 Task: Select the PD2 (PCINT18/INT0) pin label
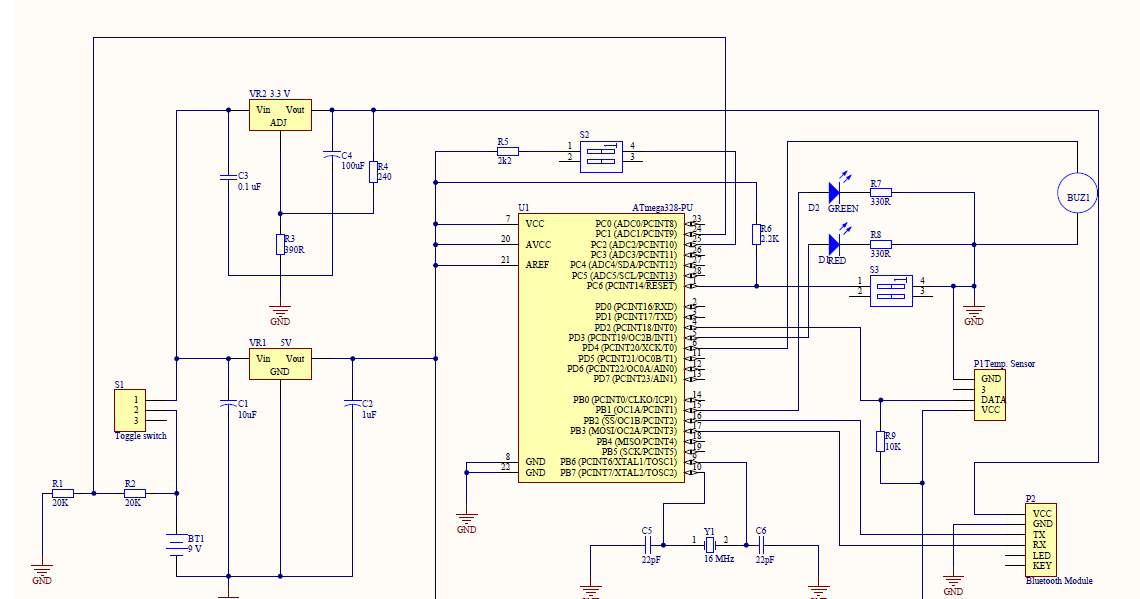coord(635,327)
